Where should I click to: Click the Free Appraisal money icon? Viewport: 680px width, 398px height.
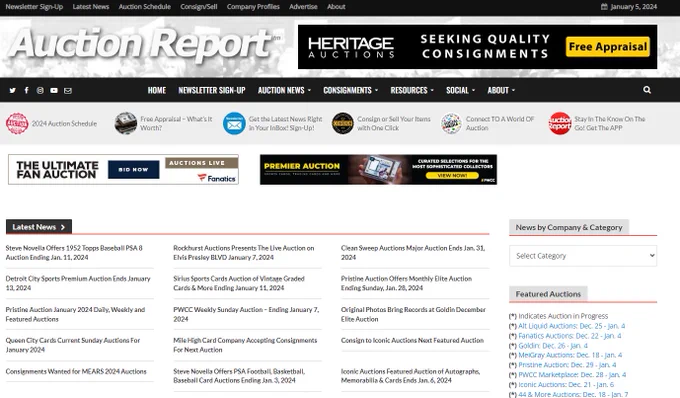(x=126, y=124)
